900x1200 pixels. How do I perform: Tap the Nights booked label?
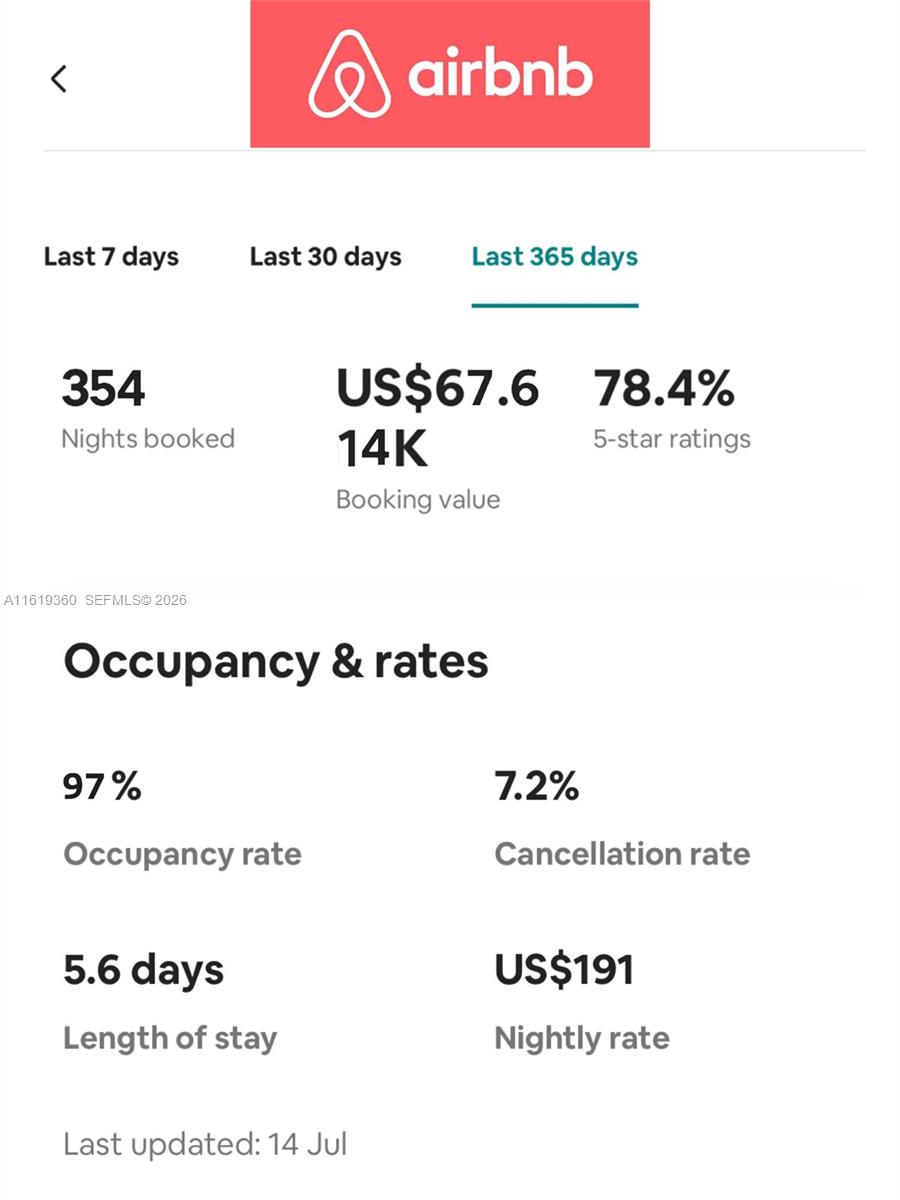(x=148, y=439)
